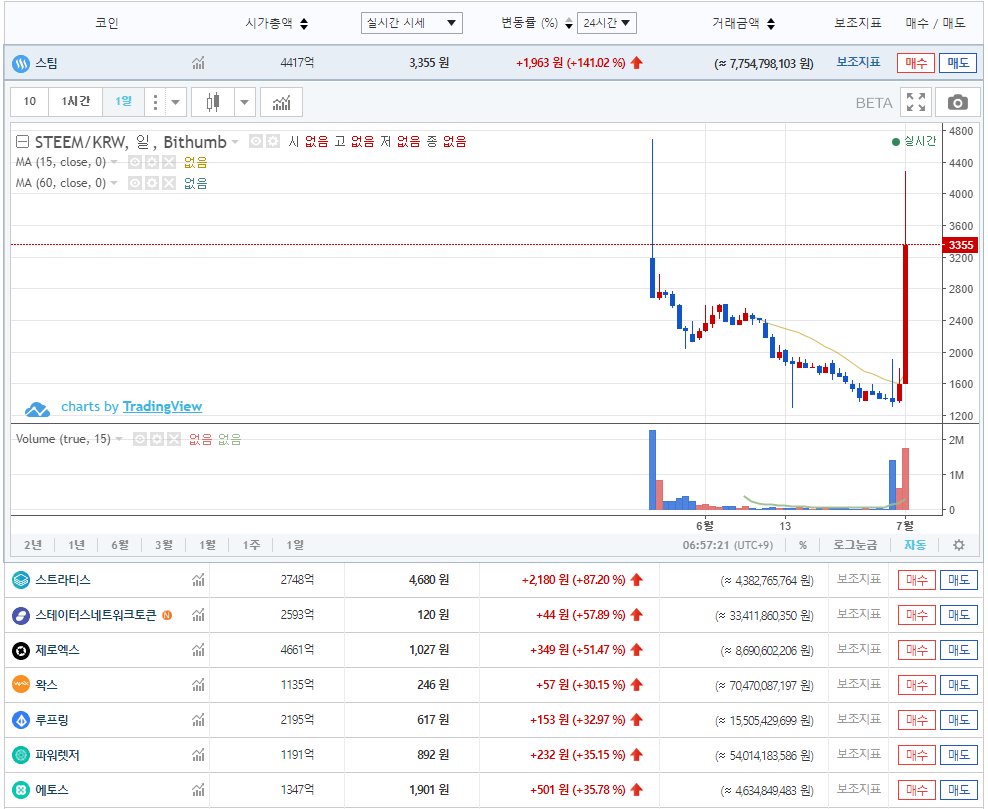988x809 pixels.
Task: Click 매도 button for 스팀
Action: coord(958,63)
